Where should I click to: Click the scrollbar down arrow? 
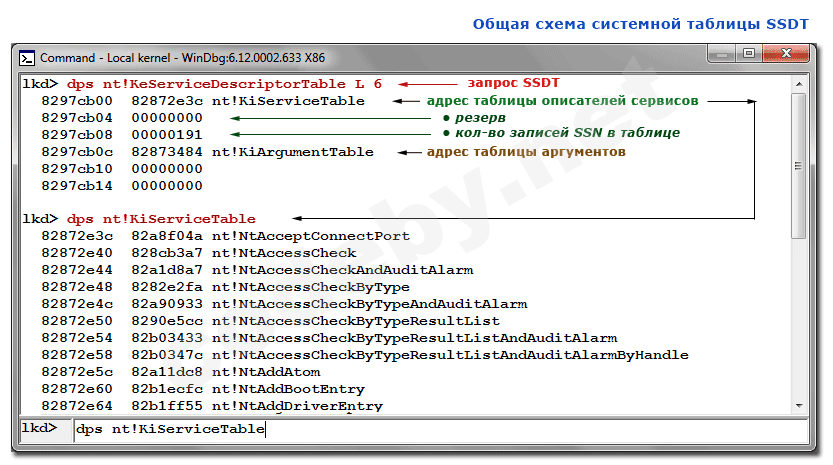tap(798, 406)
